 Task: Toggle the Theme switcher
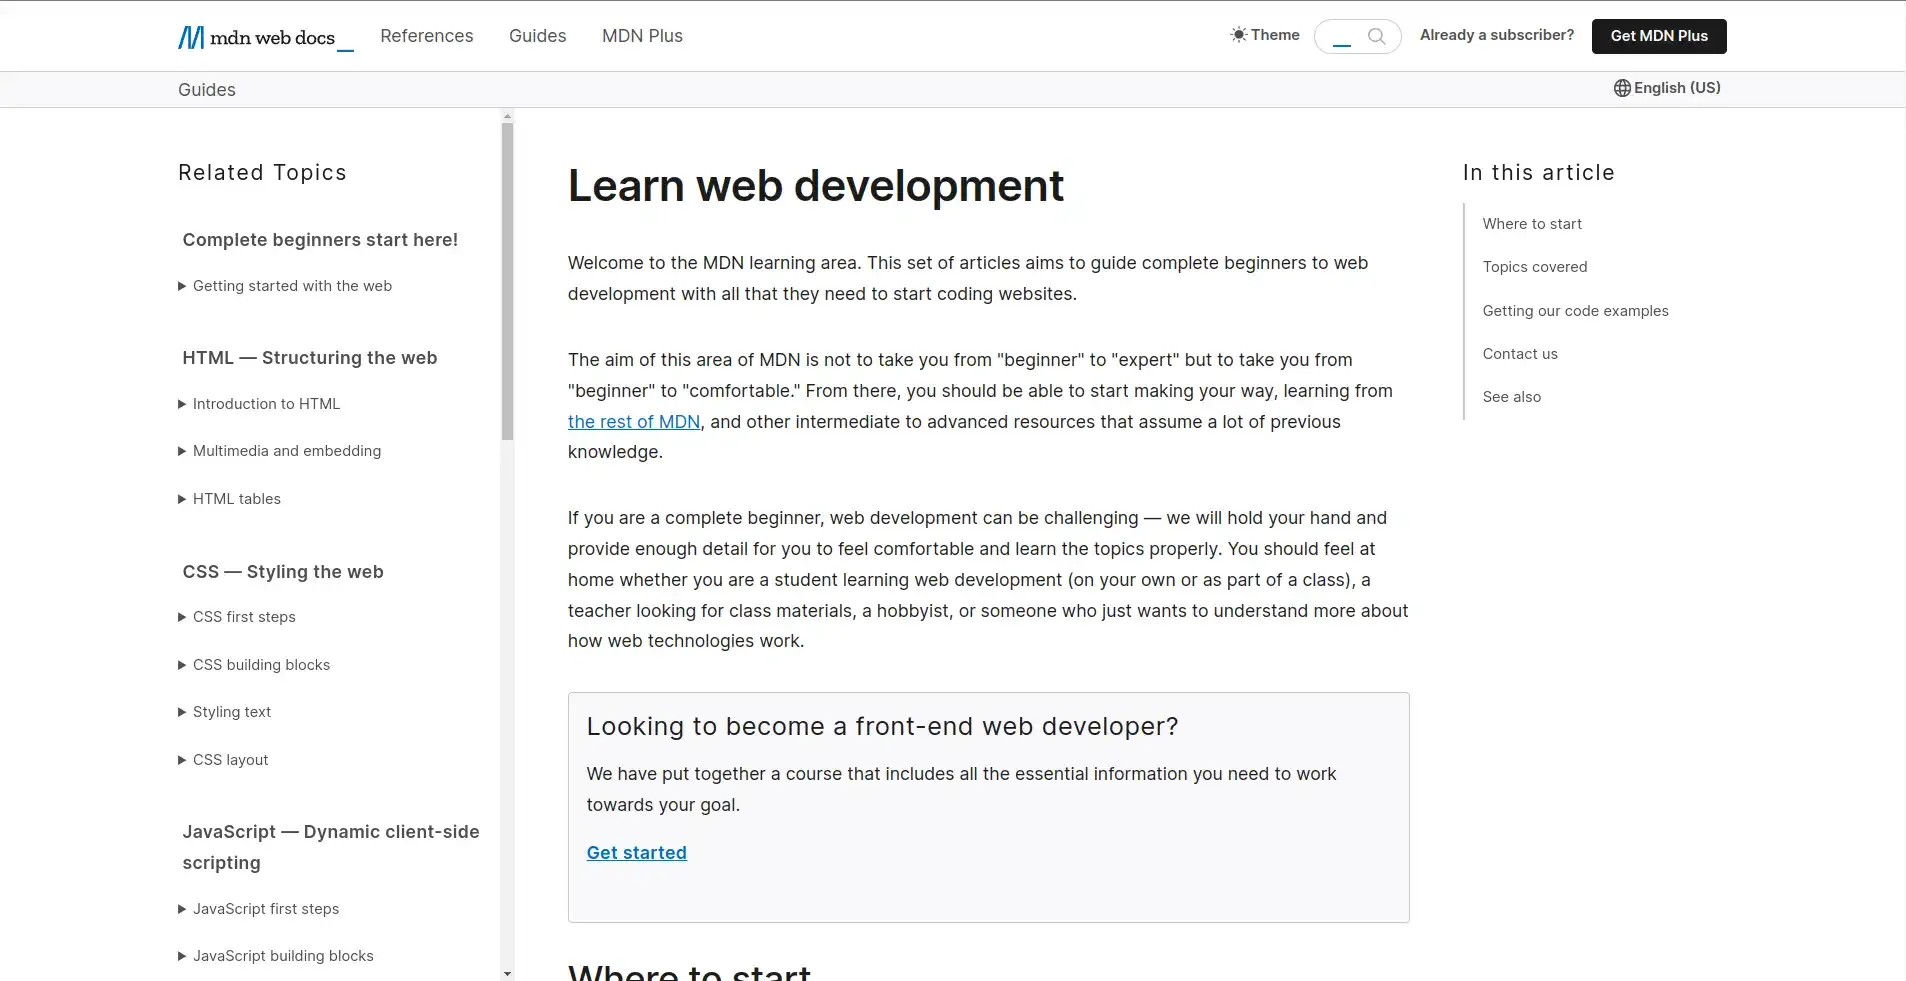coord(1267,35)
